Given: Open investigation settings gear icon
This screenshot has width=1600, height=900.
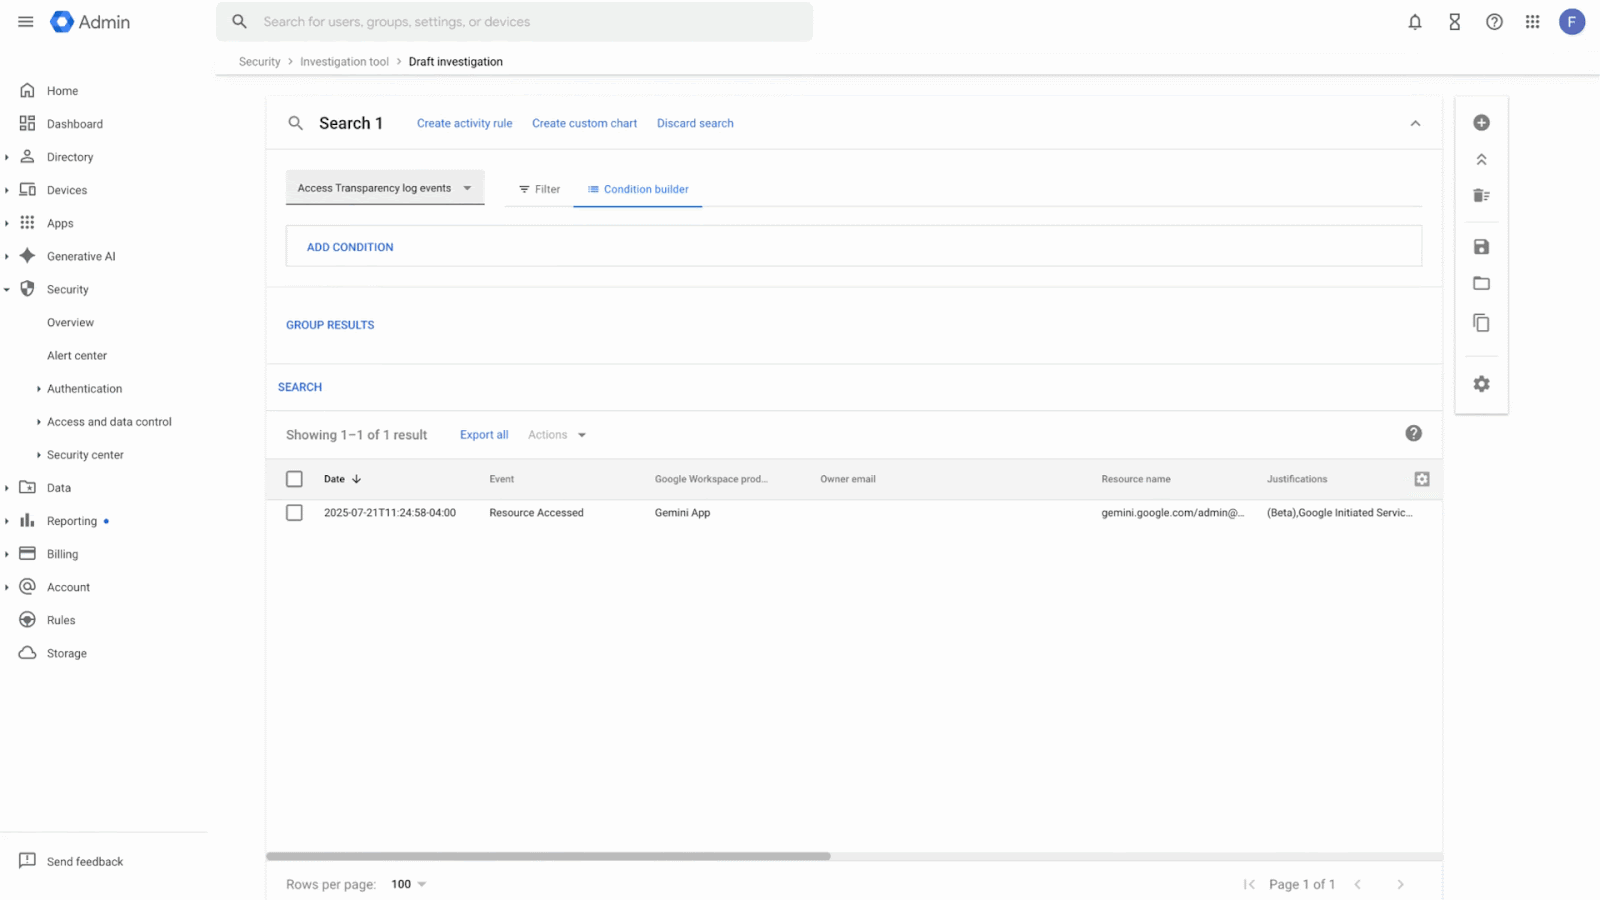Looking at the screenshot, I should [x=1481, y=384].
